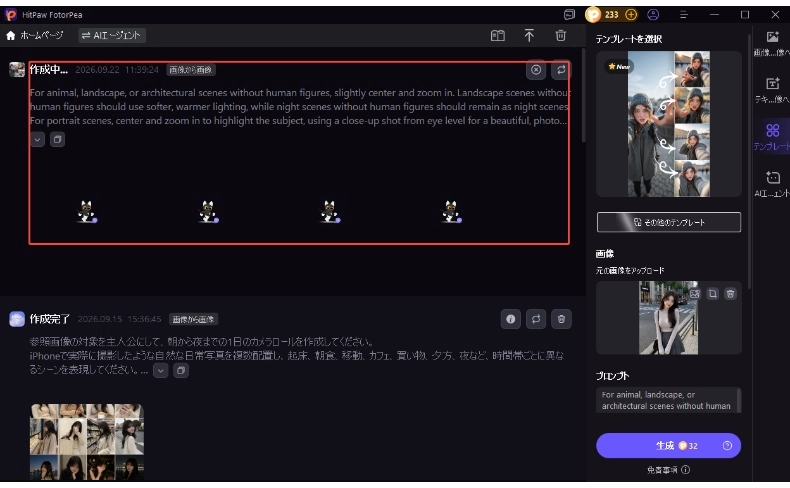Crop the uploaded image icon
Screen dimensions: 790x488
pos(712,294)
